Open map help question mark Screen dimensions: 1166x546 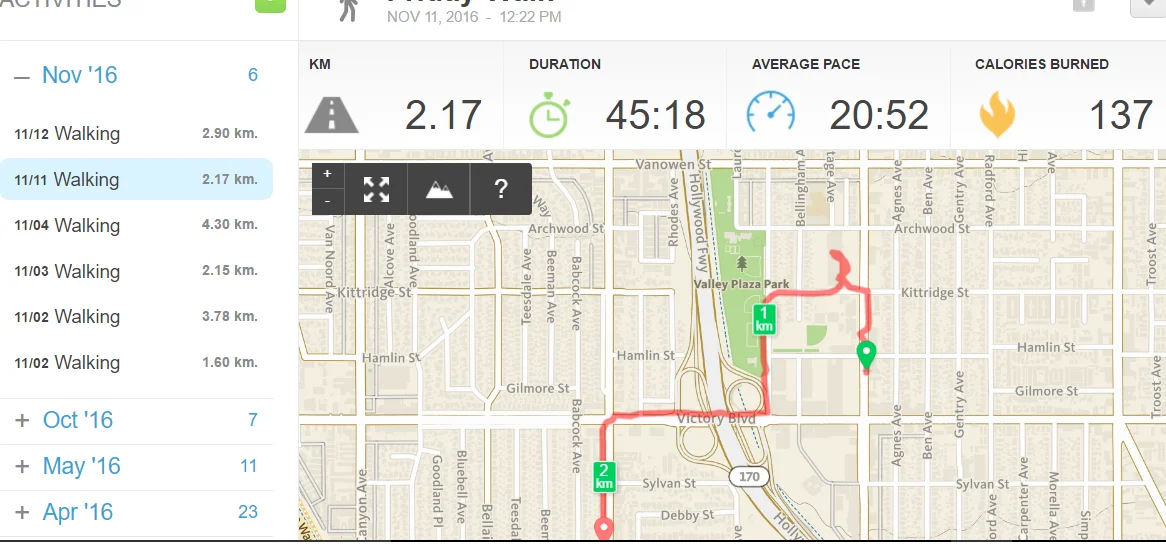click(x=501, y=189)
